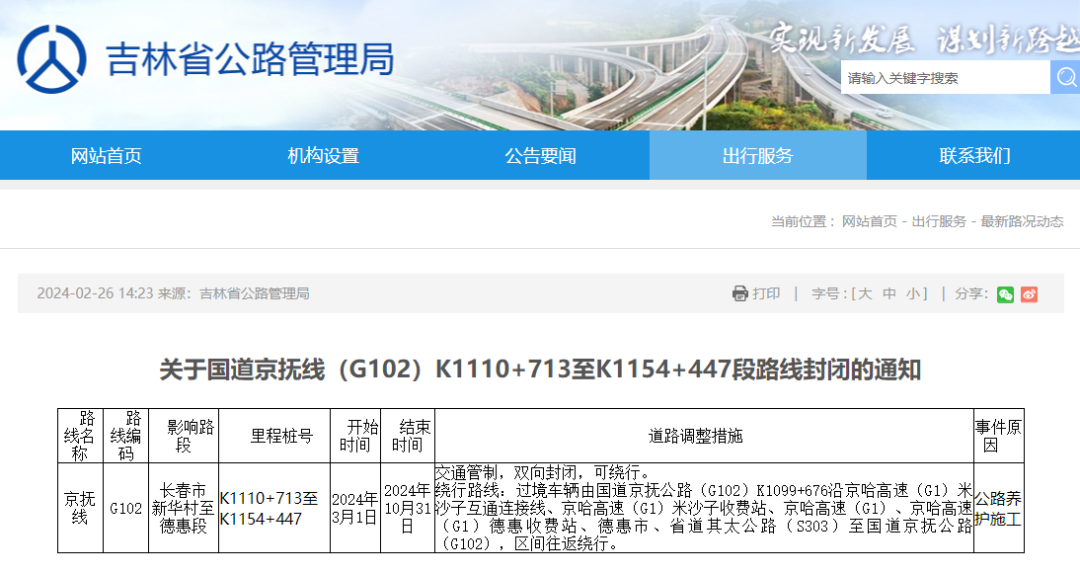The height and width of the screenshot is (575, 1080).
Task: Select the 出行服务 navigation tab
Action: pyautogui.click(x=757, y=156)
